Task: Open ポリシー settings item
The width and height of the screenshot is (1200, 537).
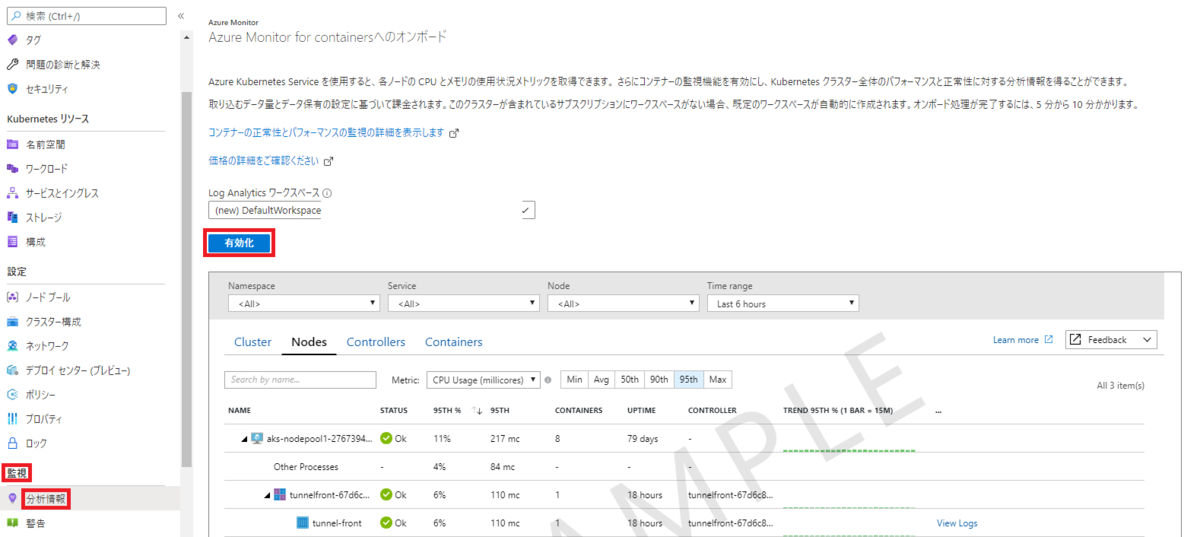Action: [x=42, y=394]
